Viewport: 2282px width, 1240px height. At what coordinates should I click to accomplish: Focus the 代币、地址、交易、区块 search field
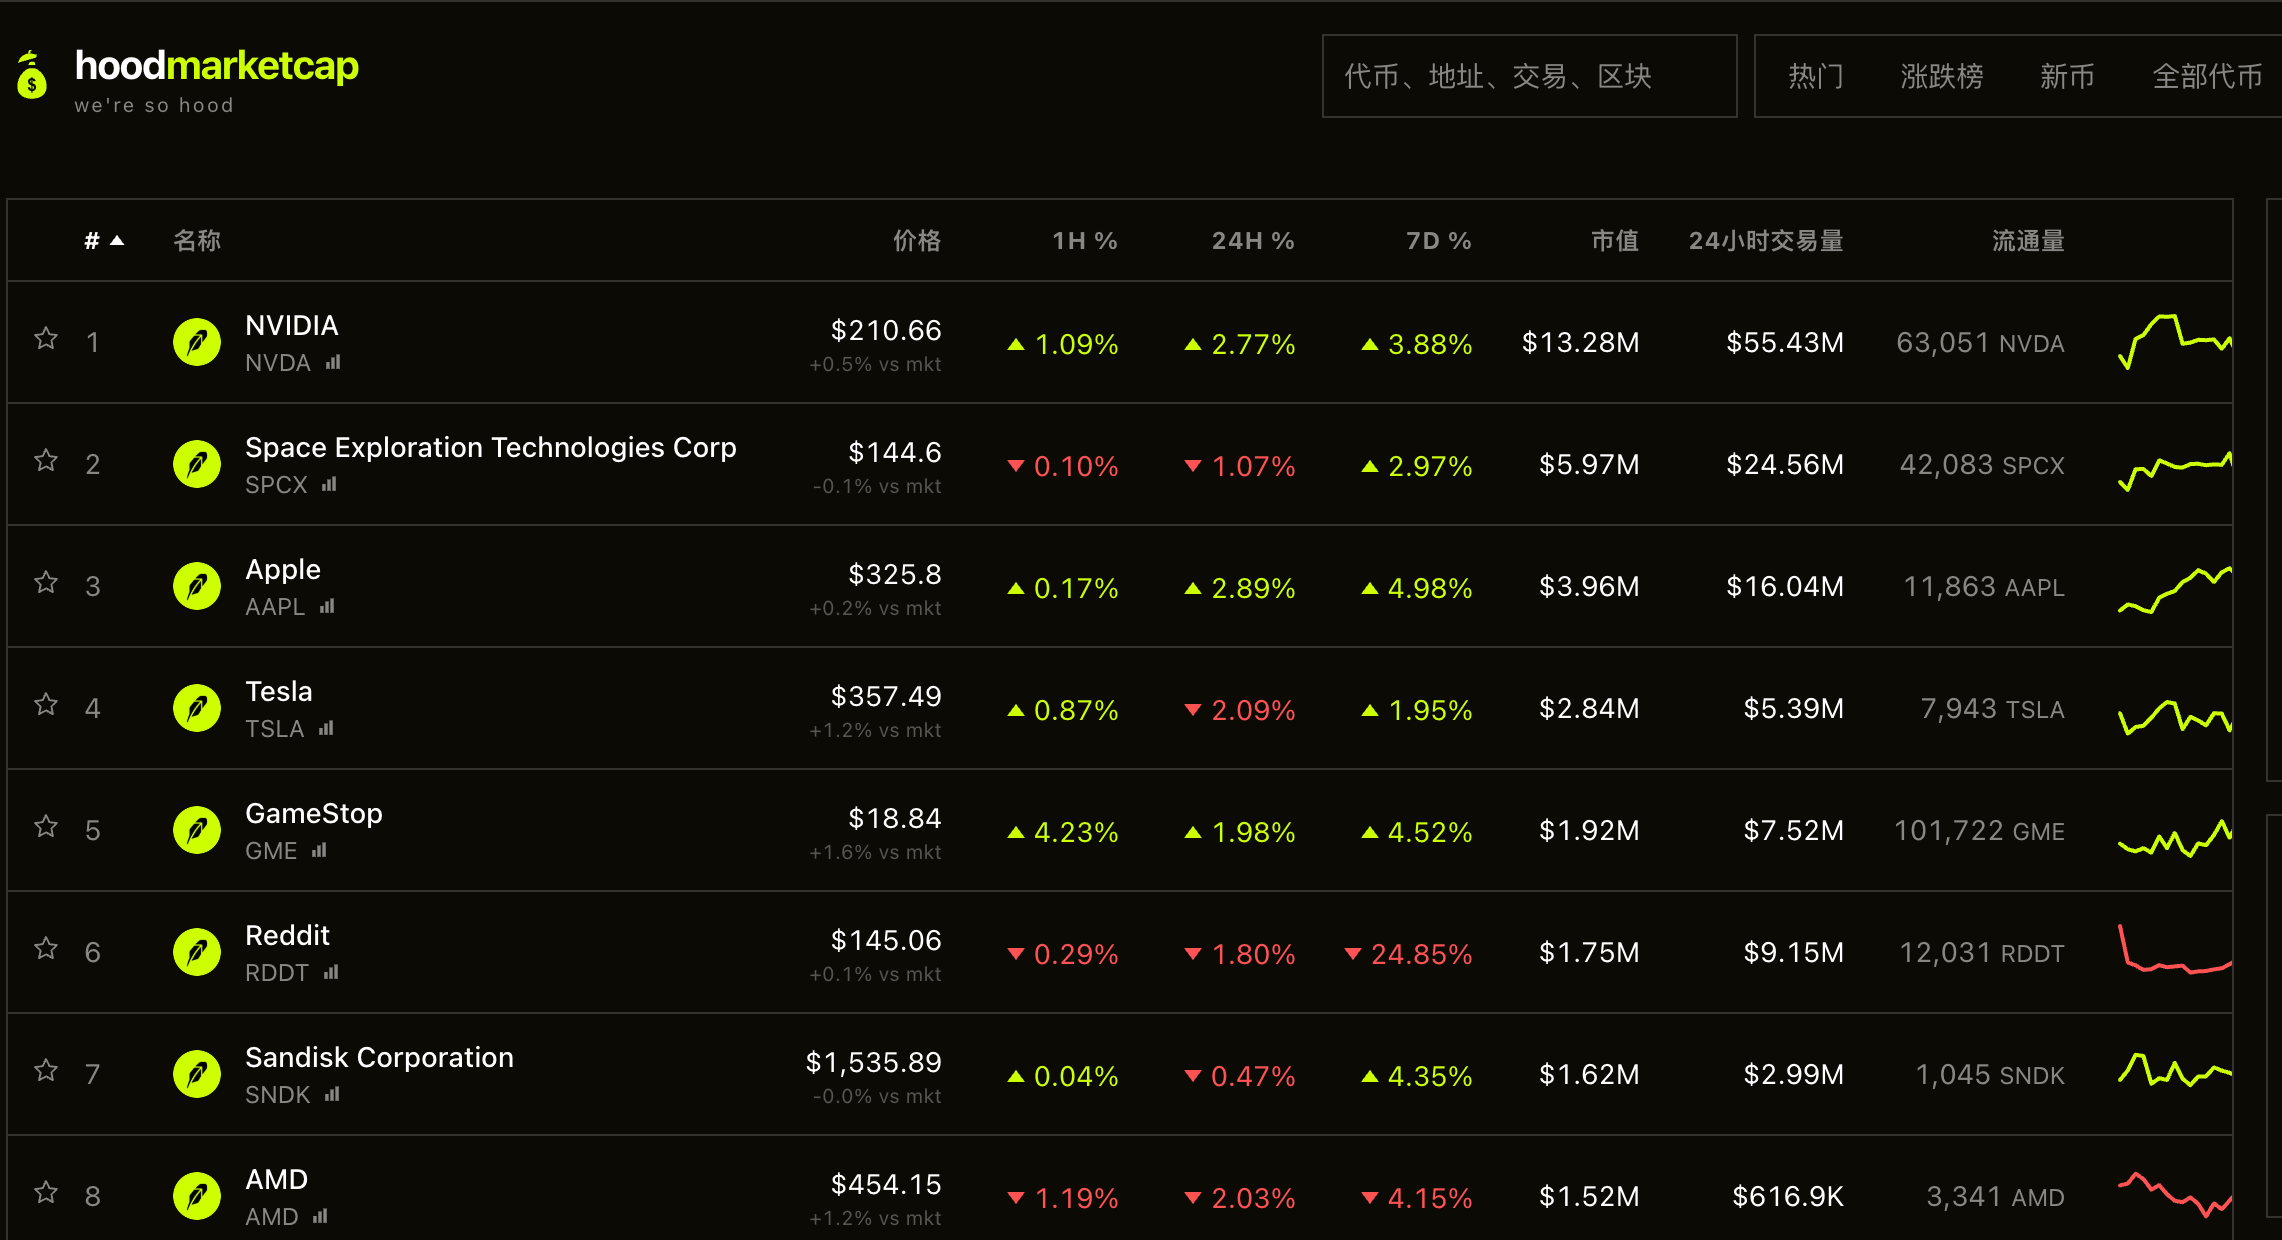point(1529,76)
